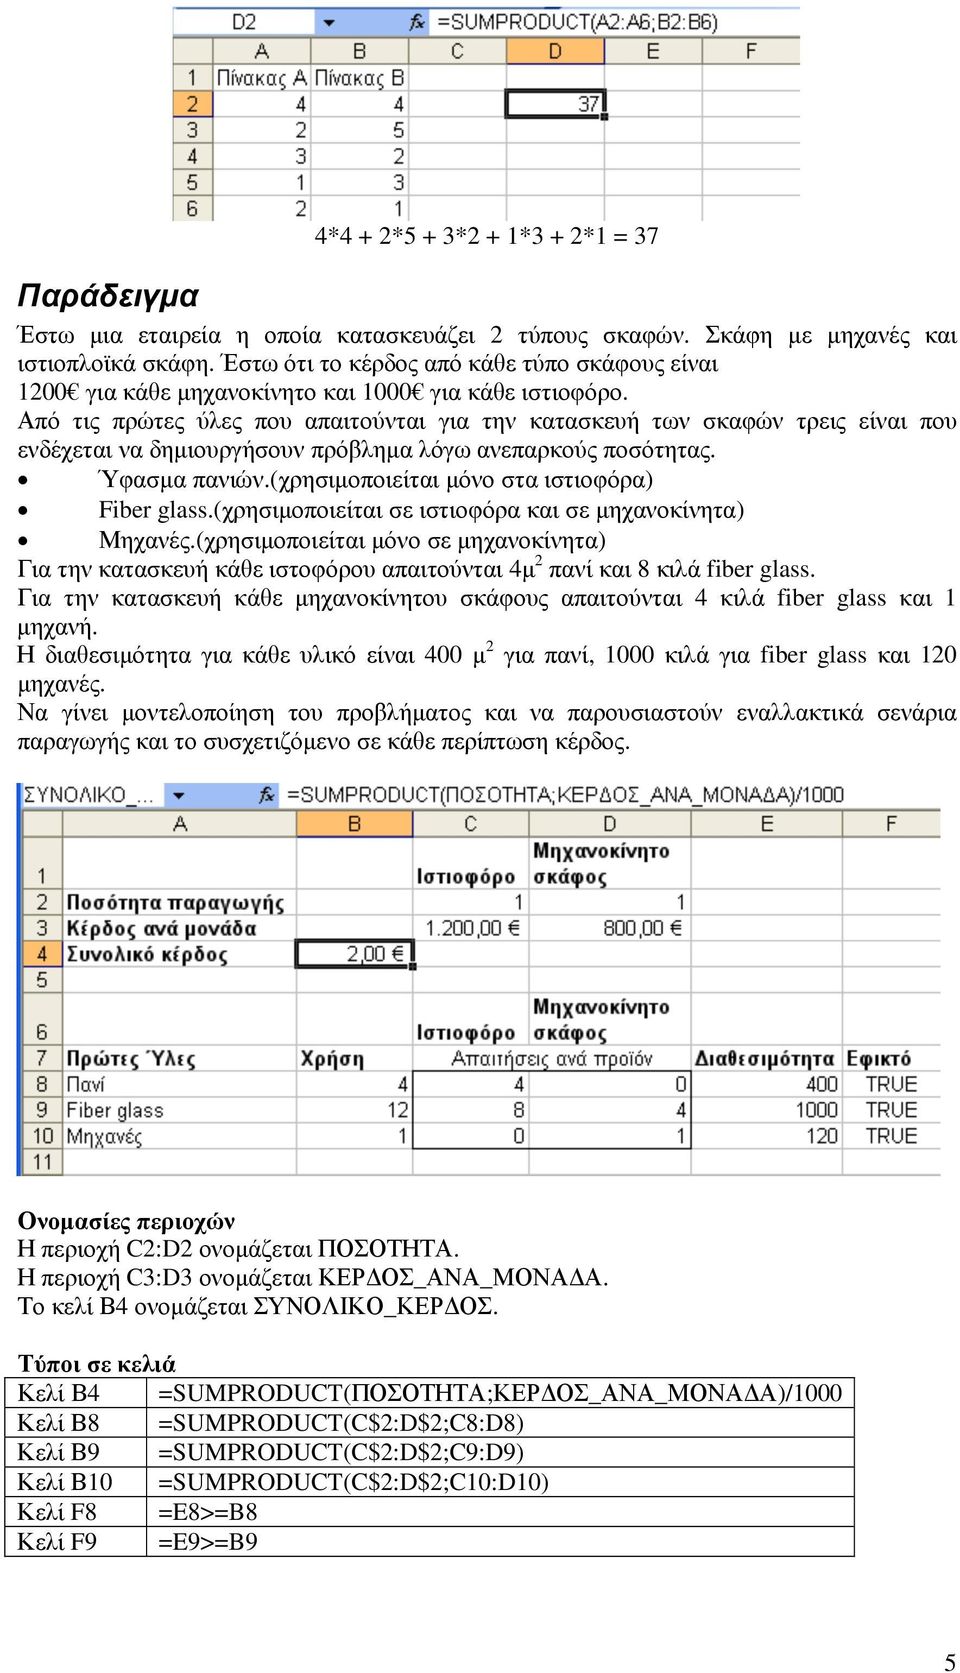Select the TRUE cell in the Fiber glass row
Image resolution: width=960 pixels, height=1673 pixels.
pyautogui.click(x=892, y=1110)
